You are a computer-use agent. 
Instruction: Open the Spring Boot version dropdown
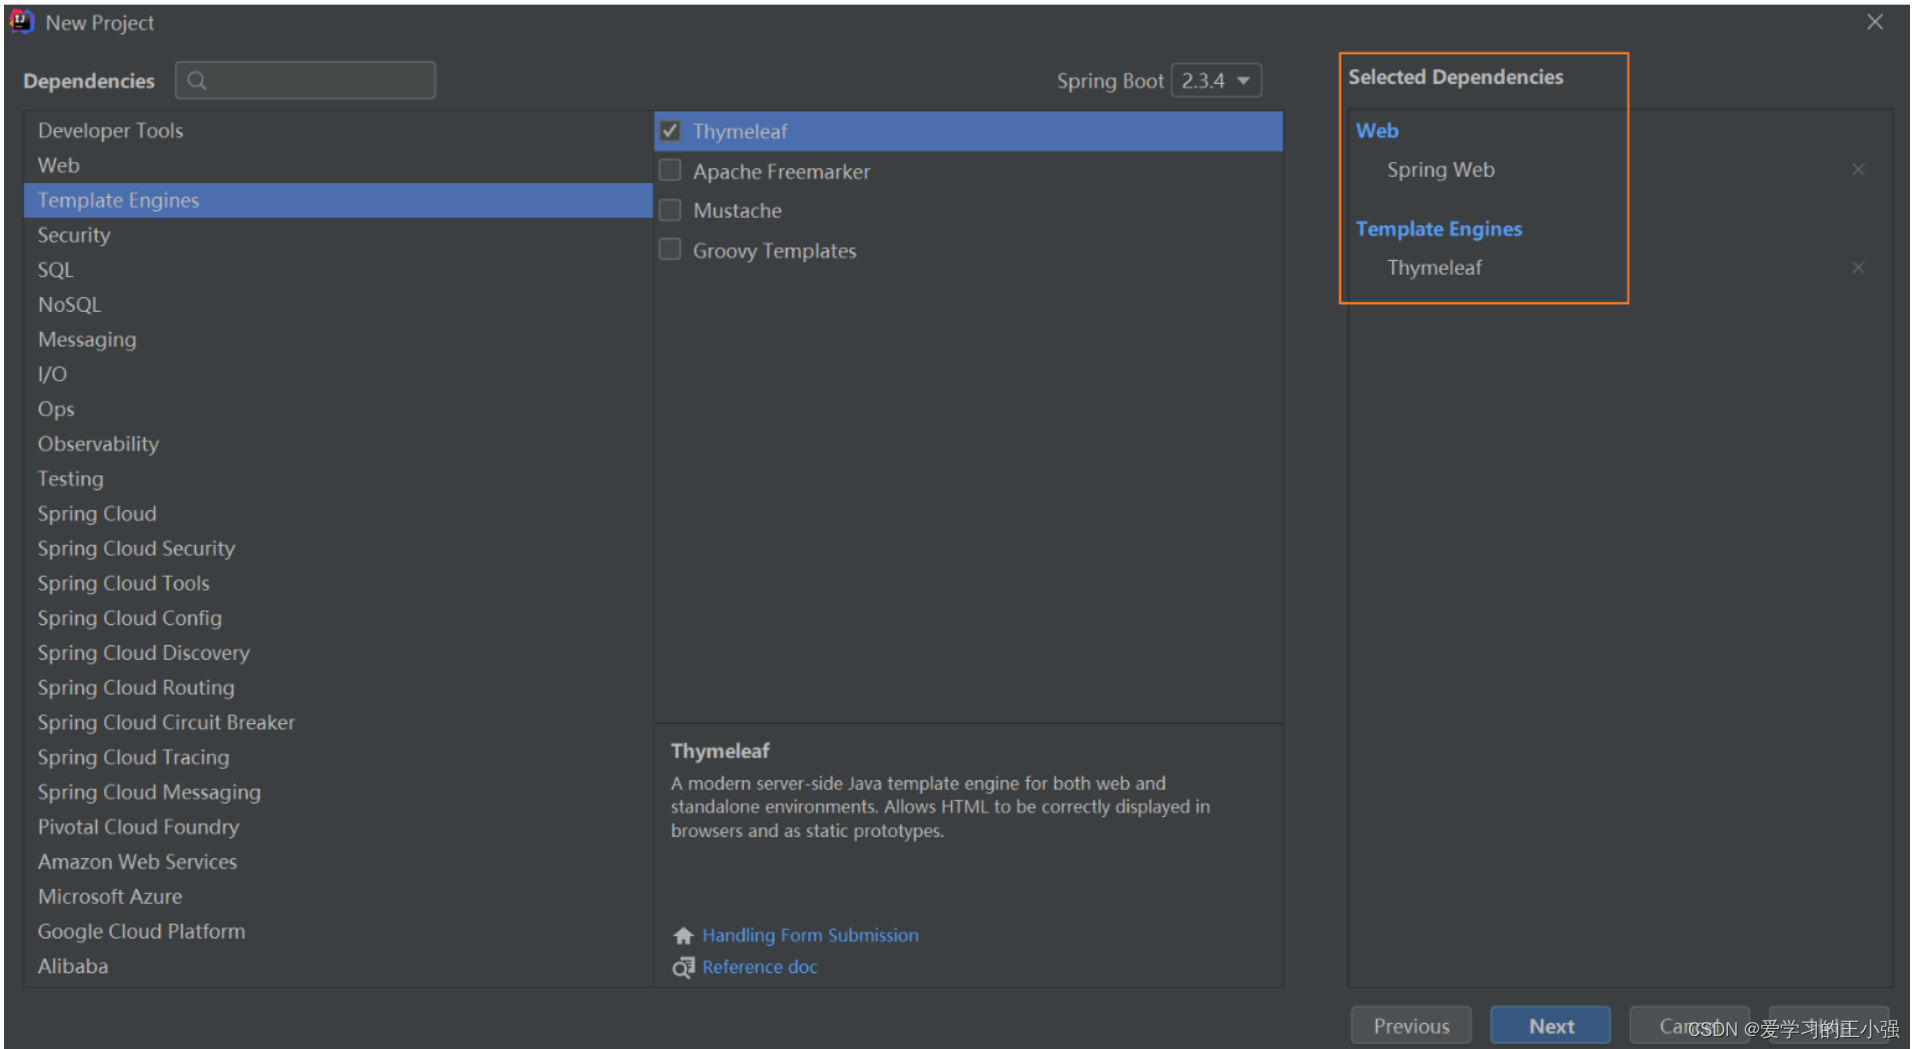pyautogui.click(x=1216, y=81)
